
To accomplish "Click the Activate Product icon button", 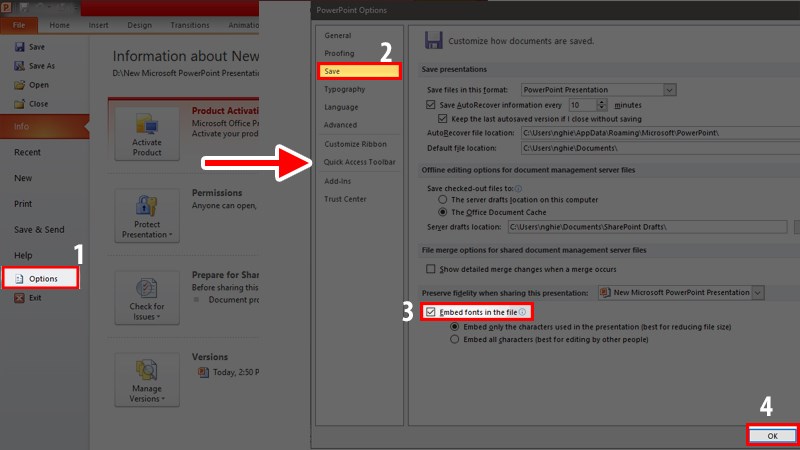I will (x=147, y=134).
